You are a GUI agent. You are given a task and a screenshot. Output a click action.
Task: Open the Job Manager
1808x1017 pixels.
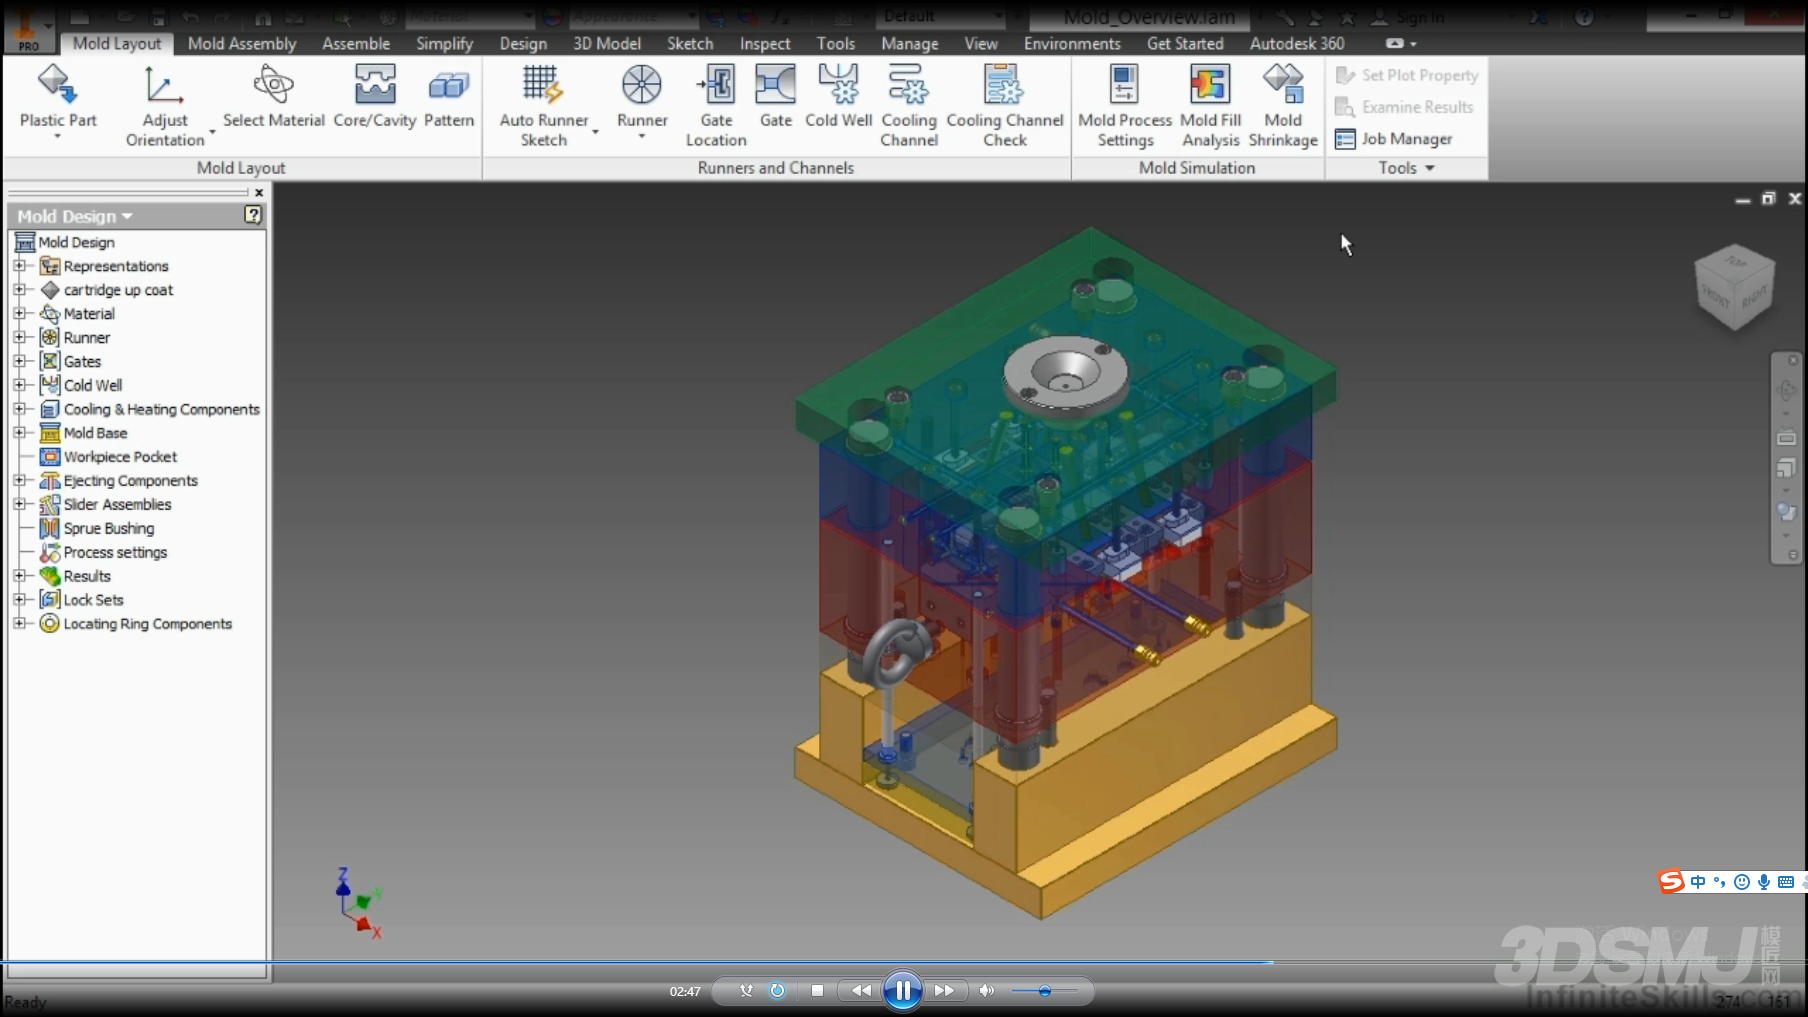1394,139
